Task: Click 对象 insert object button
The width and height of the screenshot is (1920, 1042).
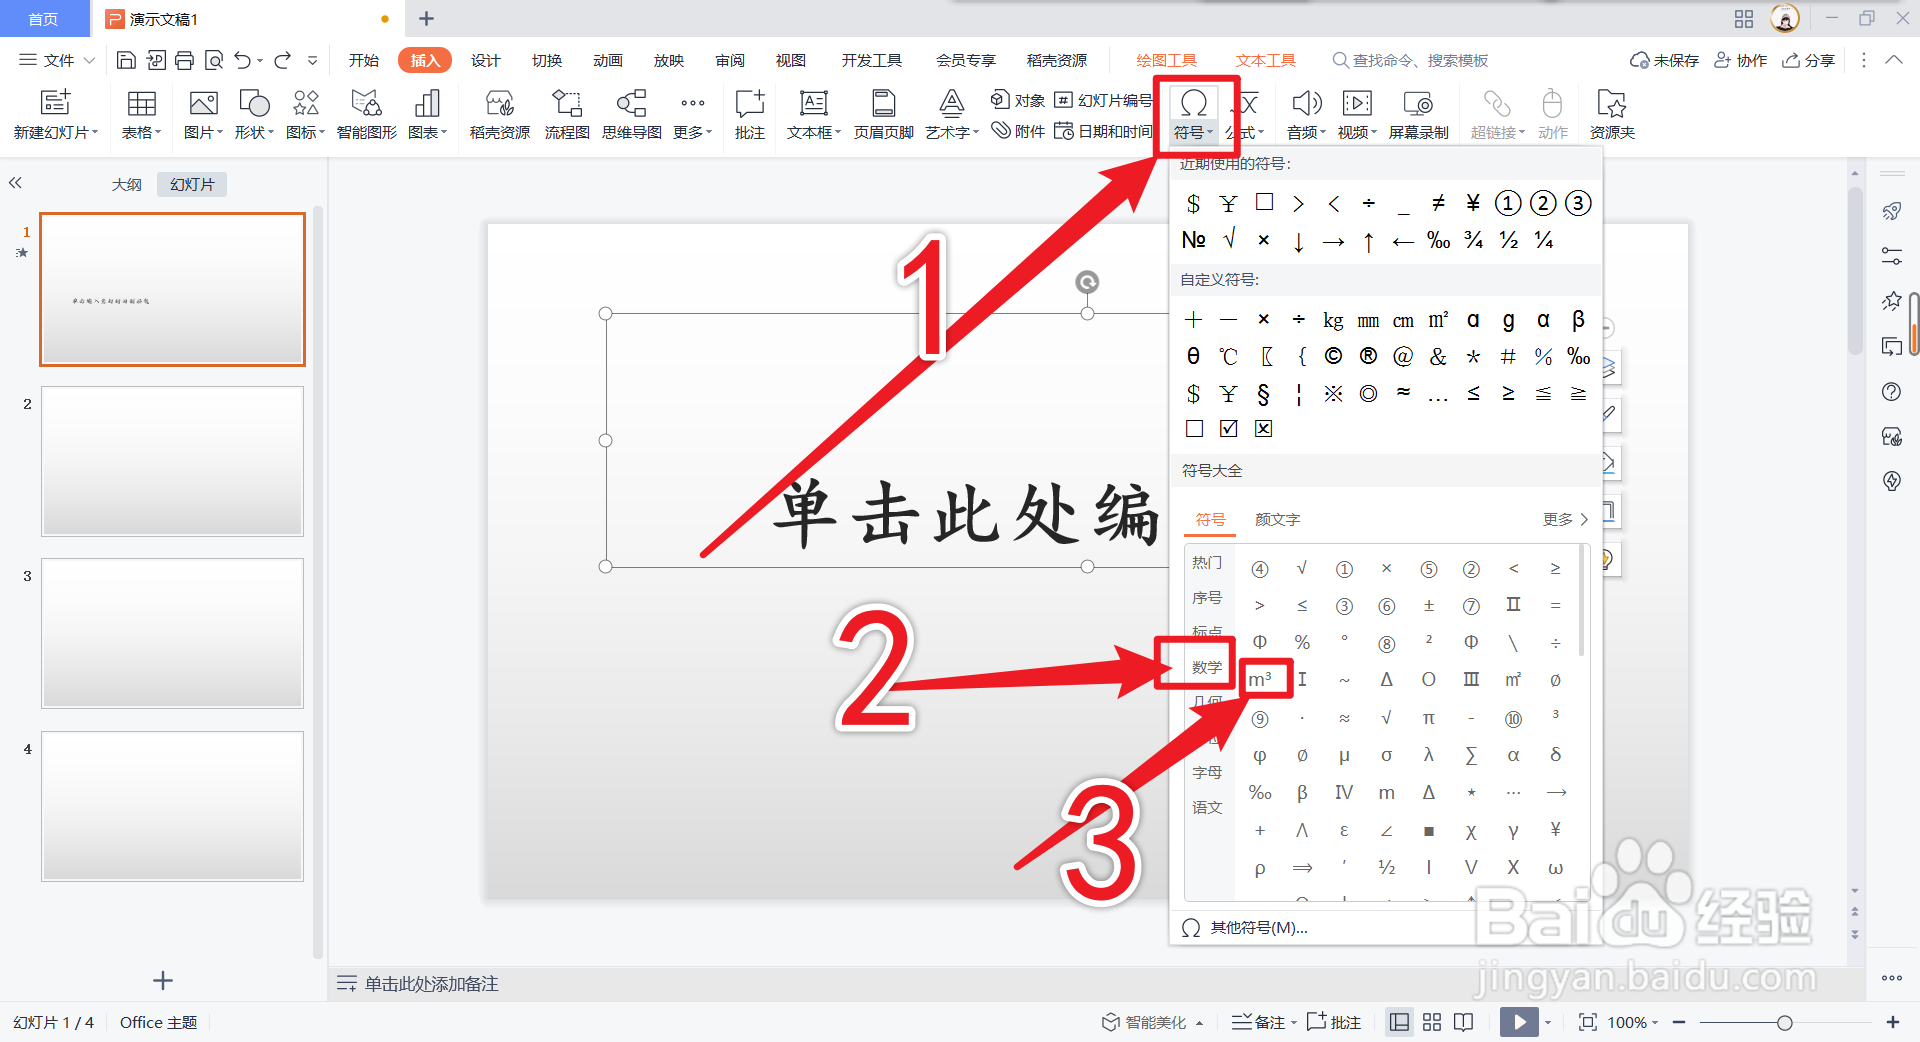Action: (1018, 100)
